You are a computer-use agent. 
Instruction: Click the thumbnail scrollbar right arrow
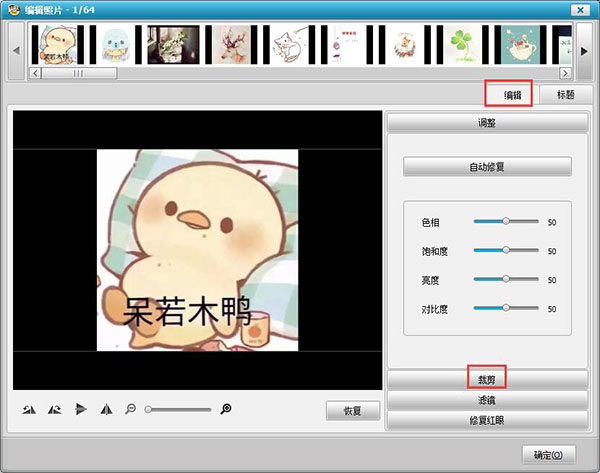tap(566, 73)
